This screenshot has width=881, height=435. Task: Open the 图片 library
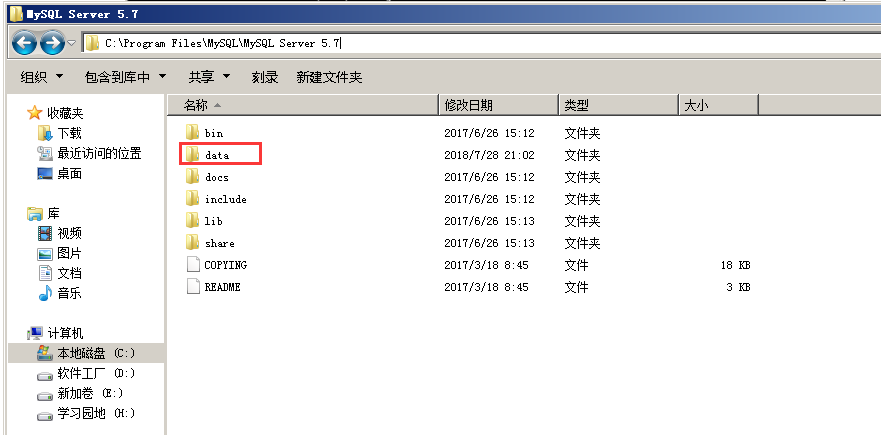pyautogui.click(x=69, y=253)
